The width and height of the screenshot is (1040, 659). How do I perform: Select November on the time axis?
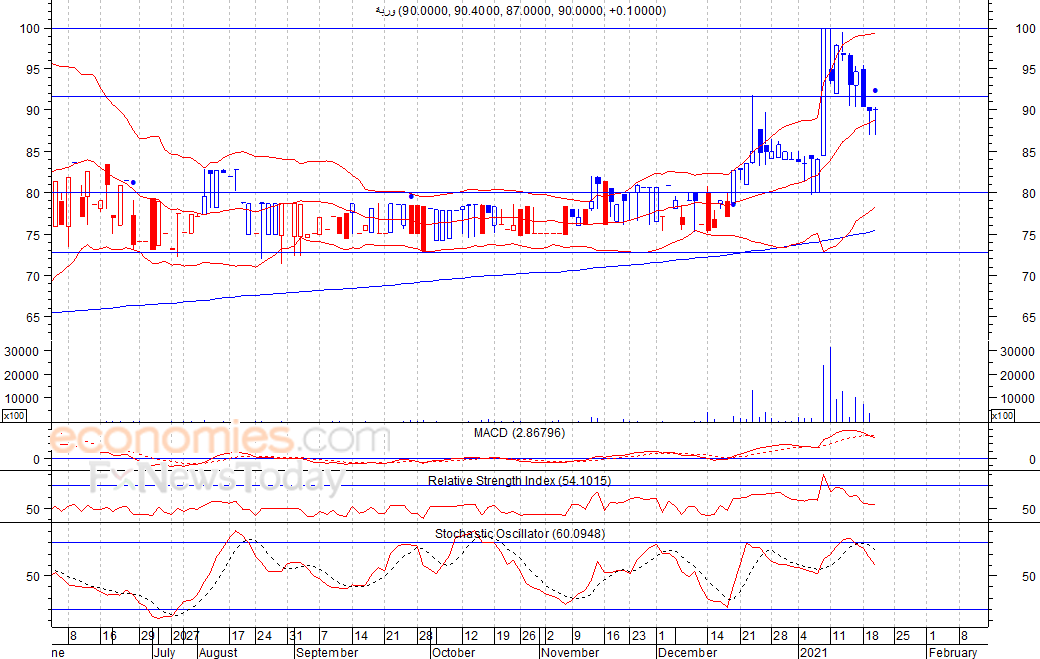tap(569, 653)
